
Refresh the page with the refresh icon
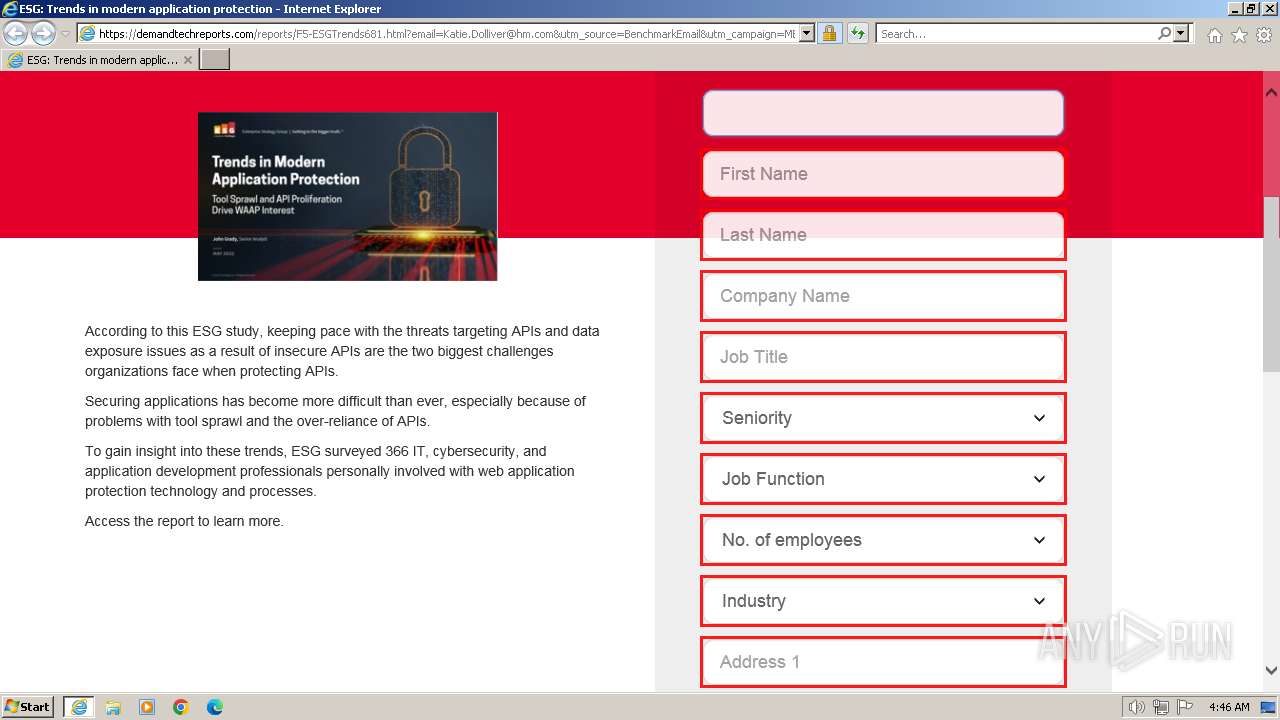tap(858, 33)
